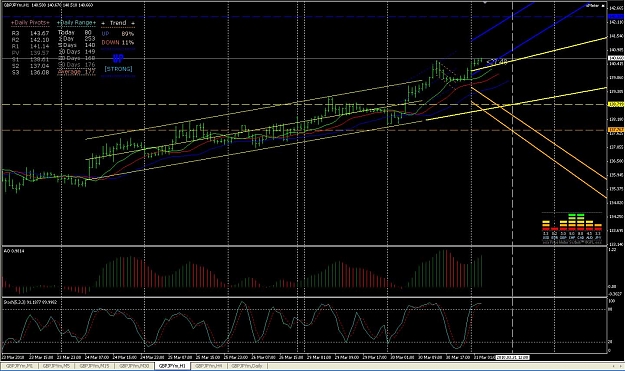The height and width of the screenshot is (371, 625).
Task: Click the R3 pivot value 143.67
Action: pyautogui.click(x=39, y=33)
